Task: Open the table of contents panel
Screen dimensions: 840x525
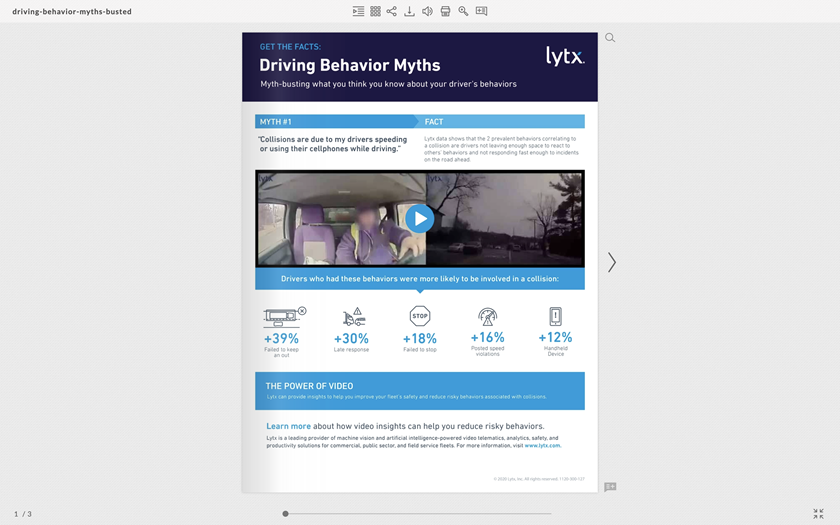Action: 358,11
